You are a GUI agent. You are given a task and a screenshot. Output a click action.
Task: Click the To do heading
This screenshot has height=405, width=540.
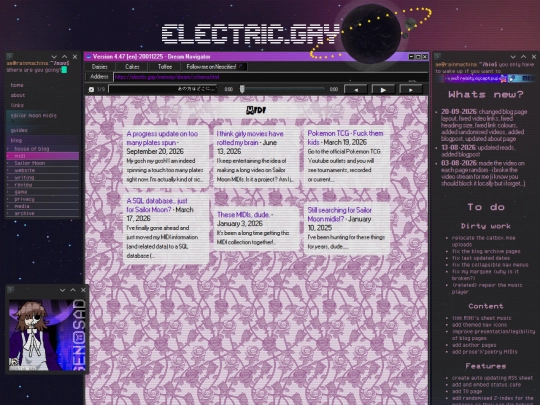486,207
